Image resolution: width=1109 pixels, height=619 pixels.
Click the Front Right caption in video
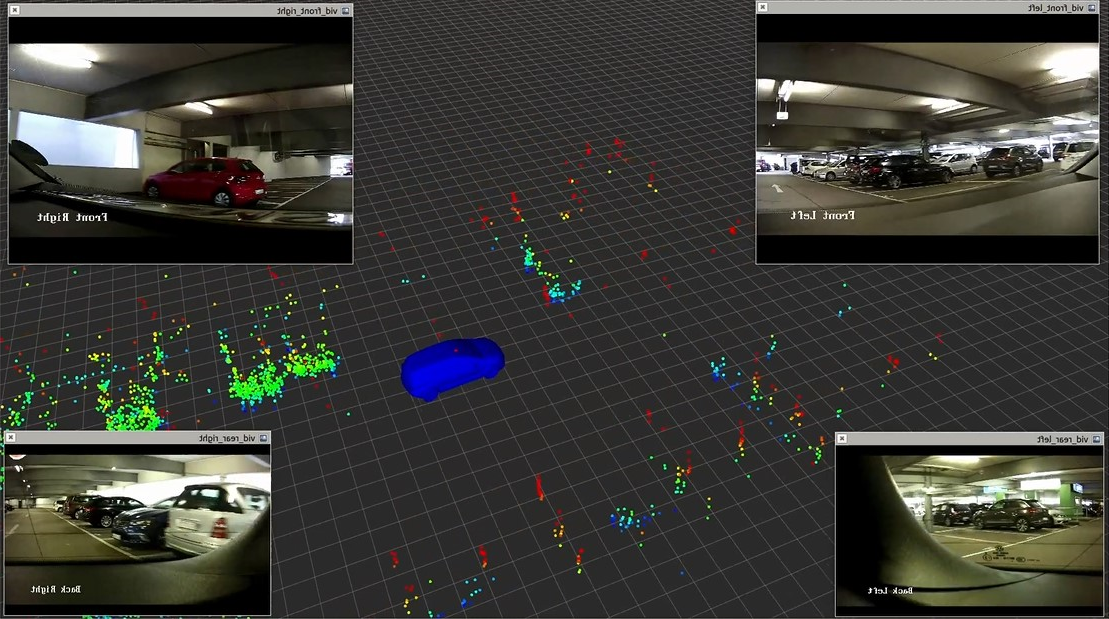pyautogui.click(x=73, y=216)
